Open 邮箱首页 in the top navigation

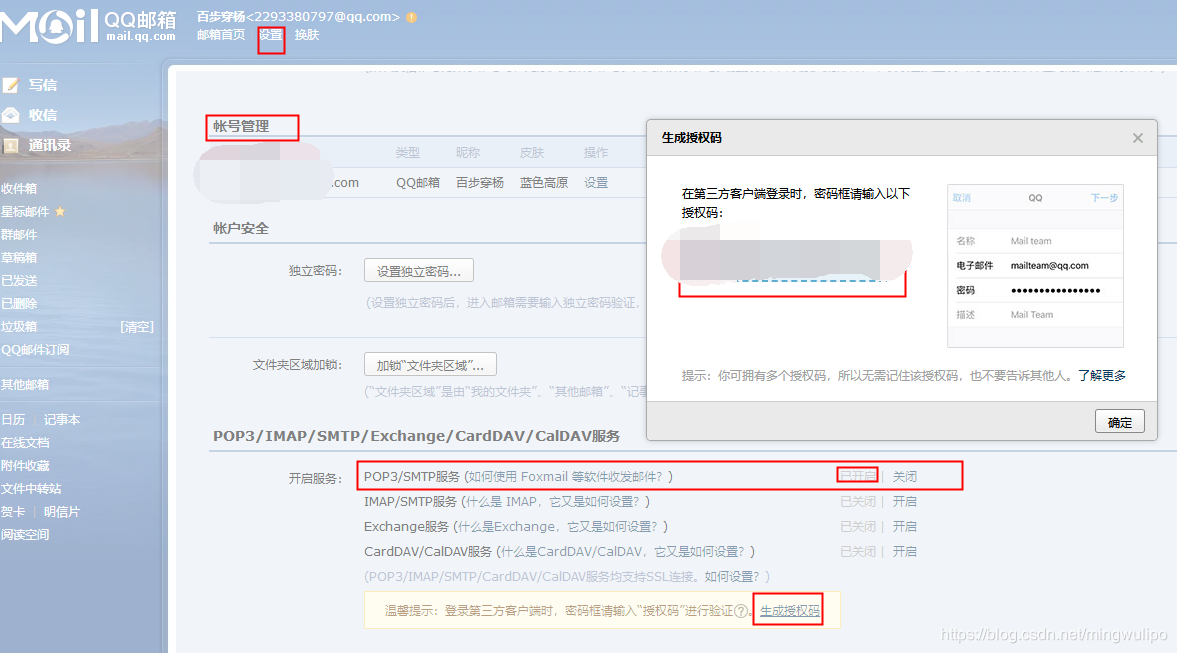(221, 35)
